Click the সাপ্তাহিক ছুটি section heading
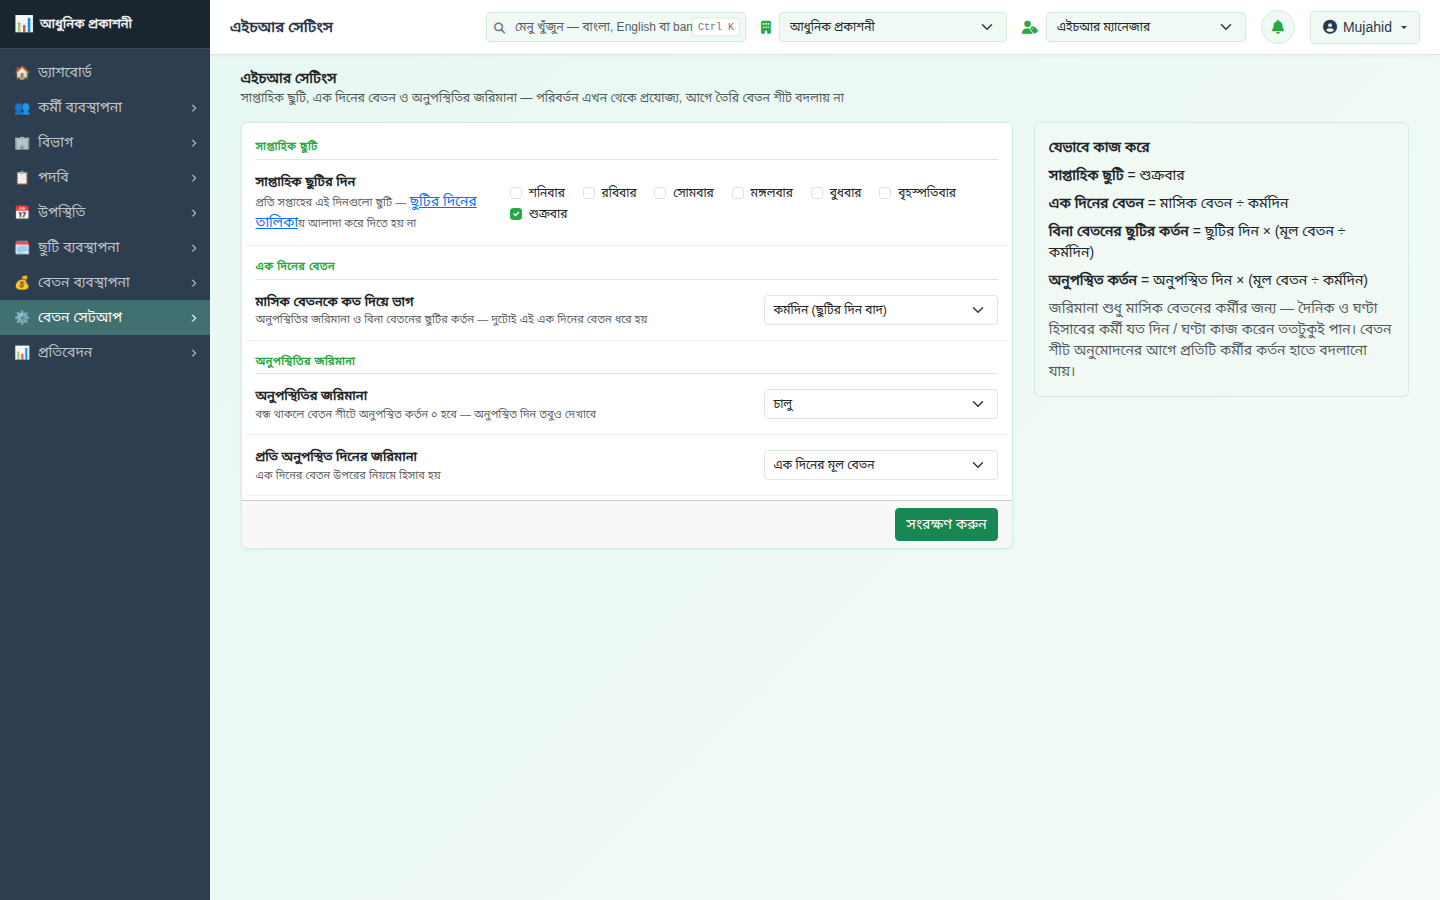Image resolution: width=1440 pixels, height=900 pixels. point(286,146)
